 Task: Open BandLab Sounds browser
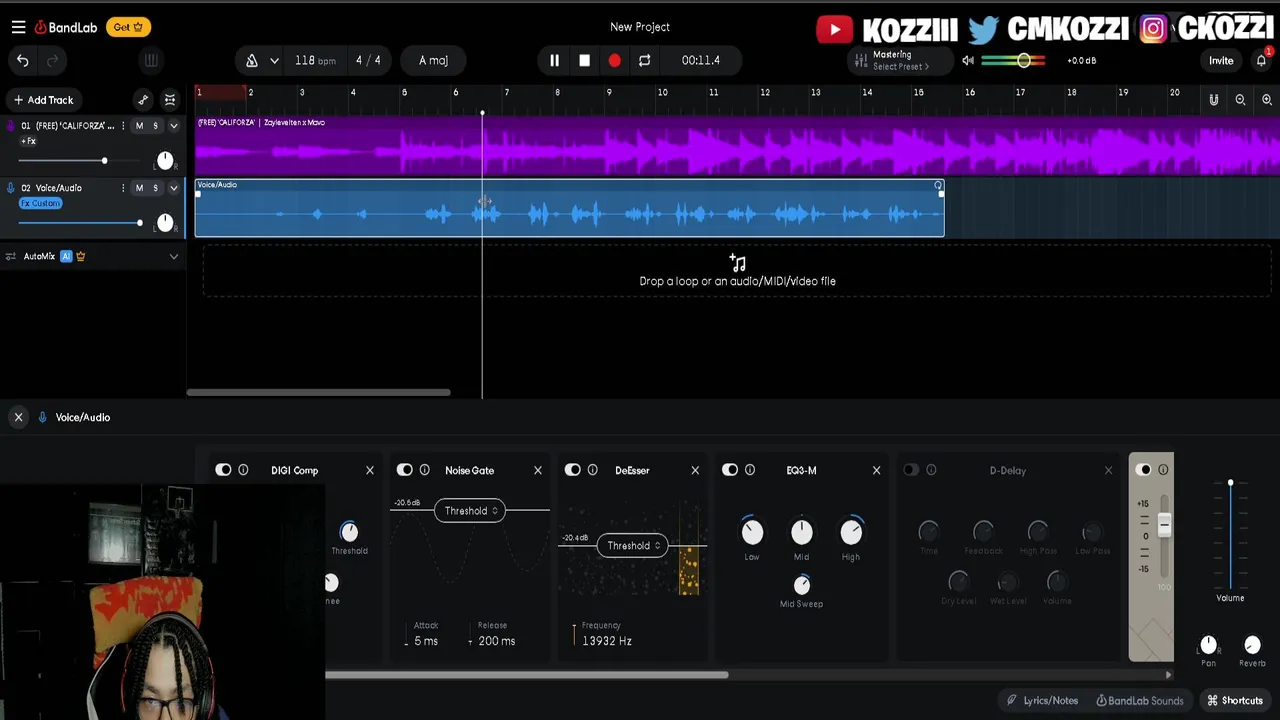1140,701
